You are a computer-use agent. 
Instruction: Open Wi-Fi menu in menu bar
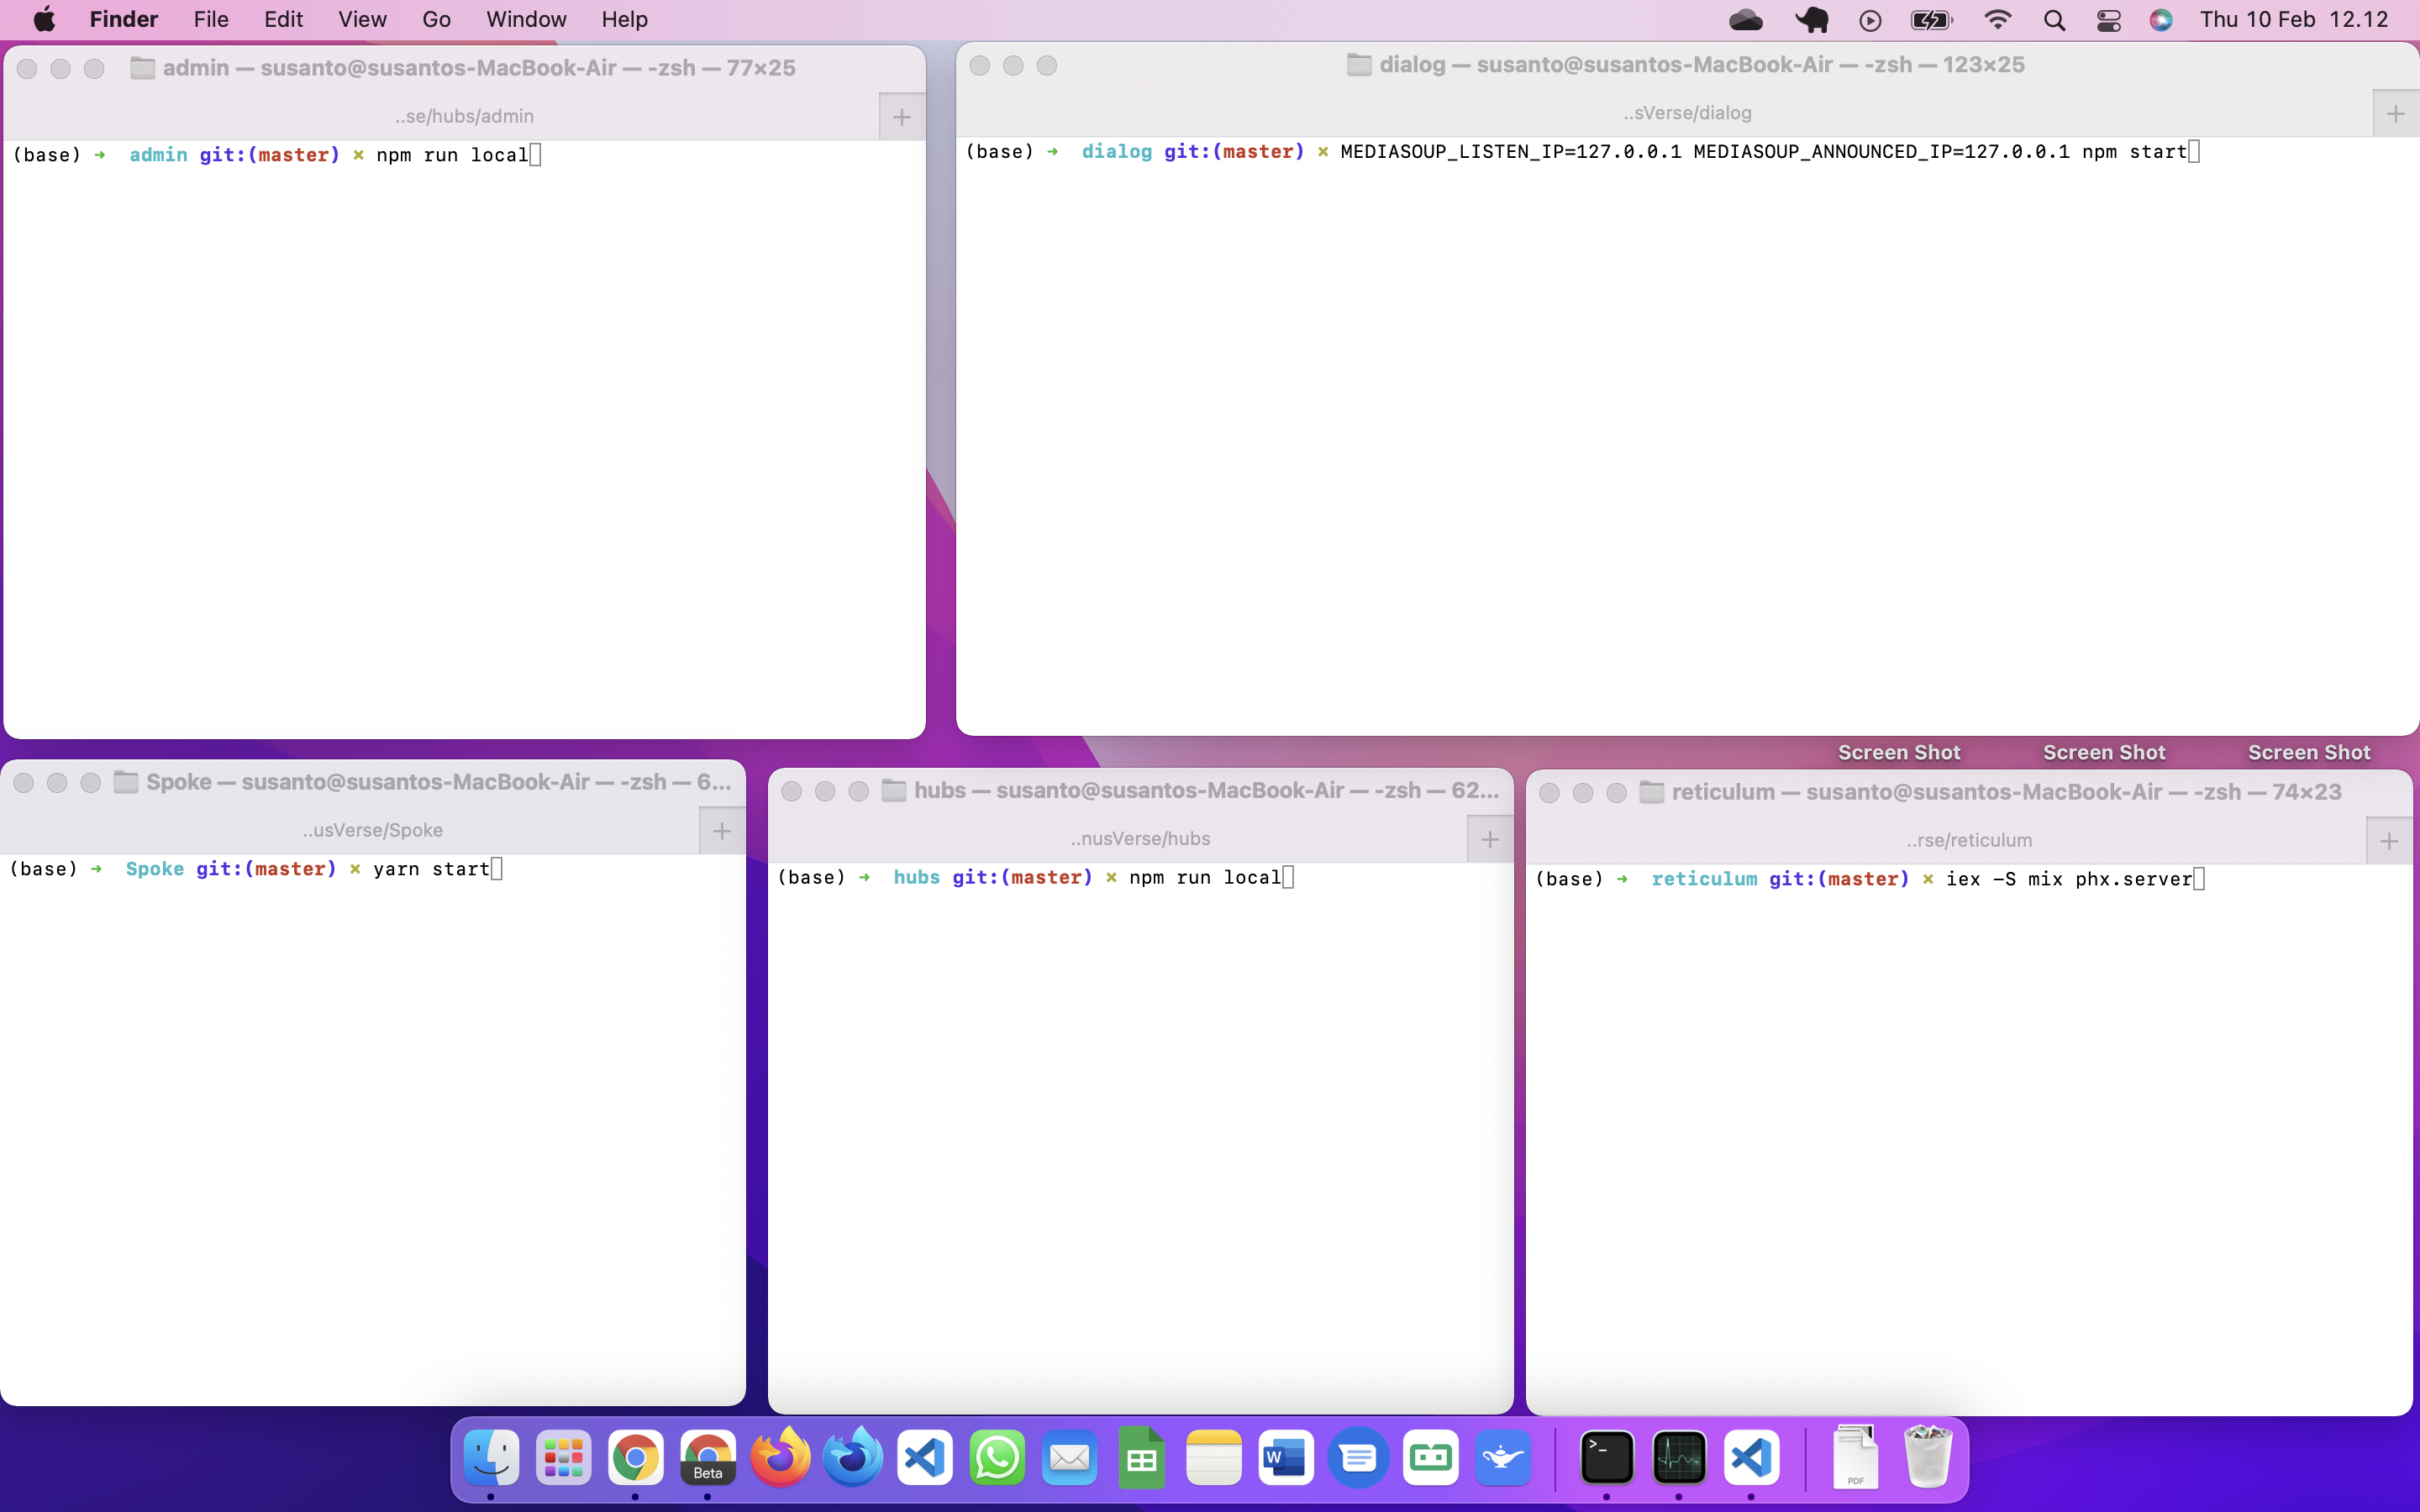click(1997, 20)
